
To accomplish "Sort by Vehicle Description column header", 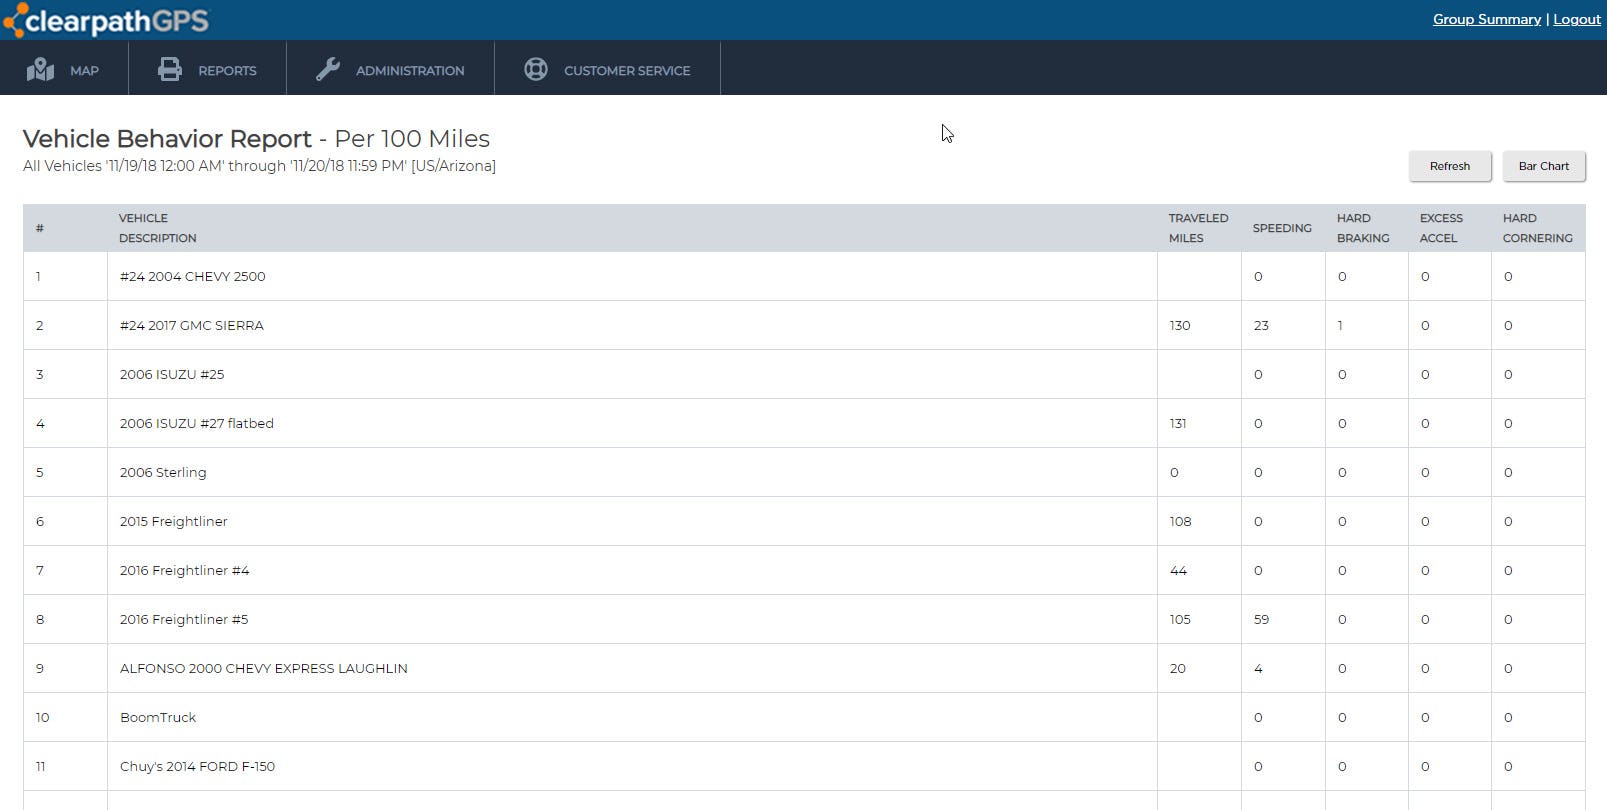I will [157, 228].
